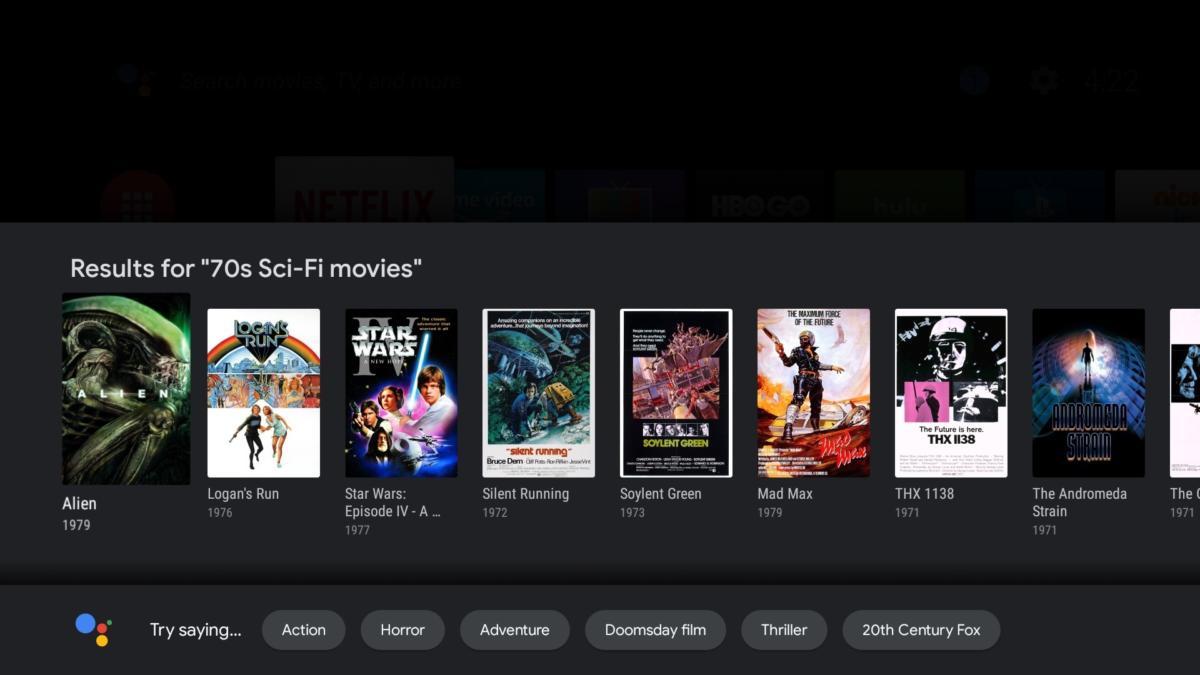Click the Silent Running title text
Image resolution: width=1200 pixels, height=675 pixels.
(526, 494)
